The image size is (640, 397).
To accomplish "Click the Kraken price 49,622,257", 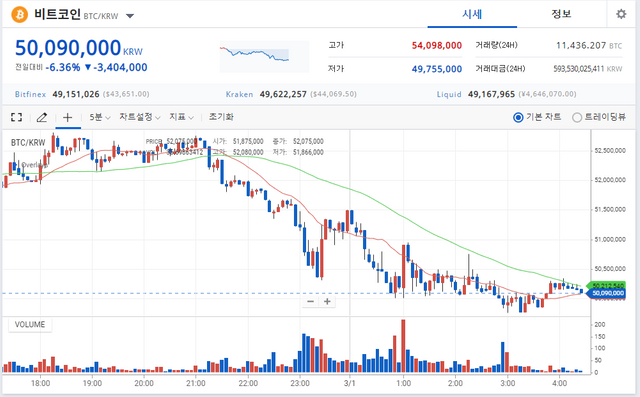I will coord(283,94).
